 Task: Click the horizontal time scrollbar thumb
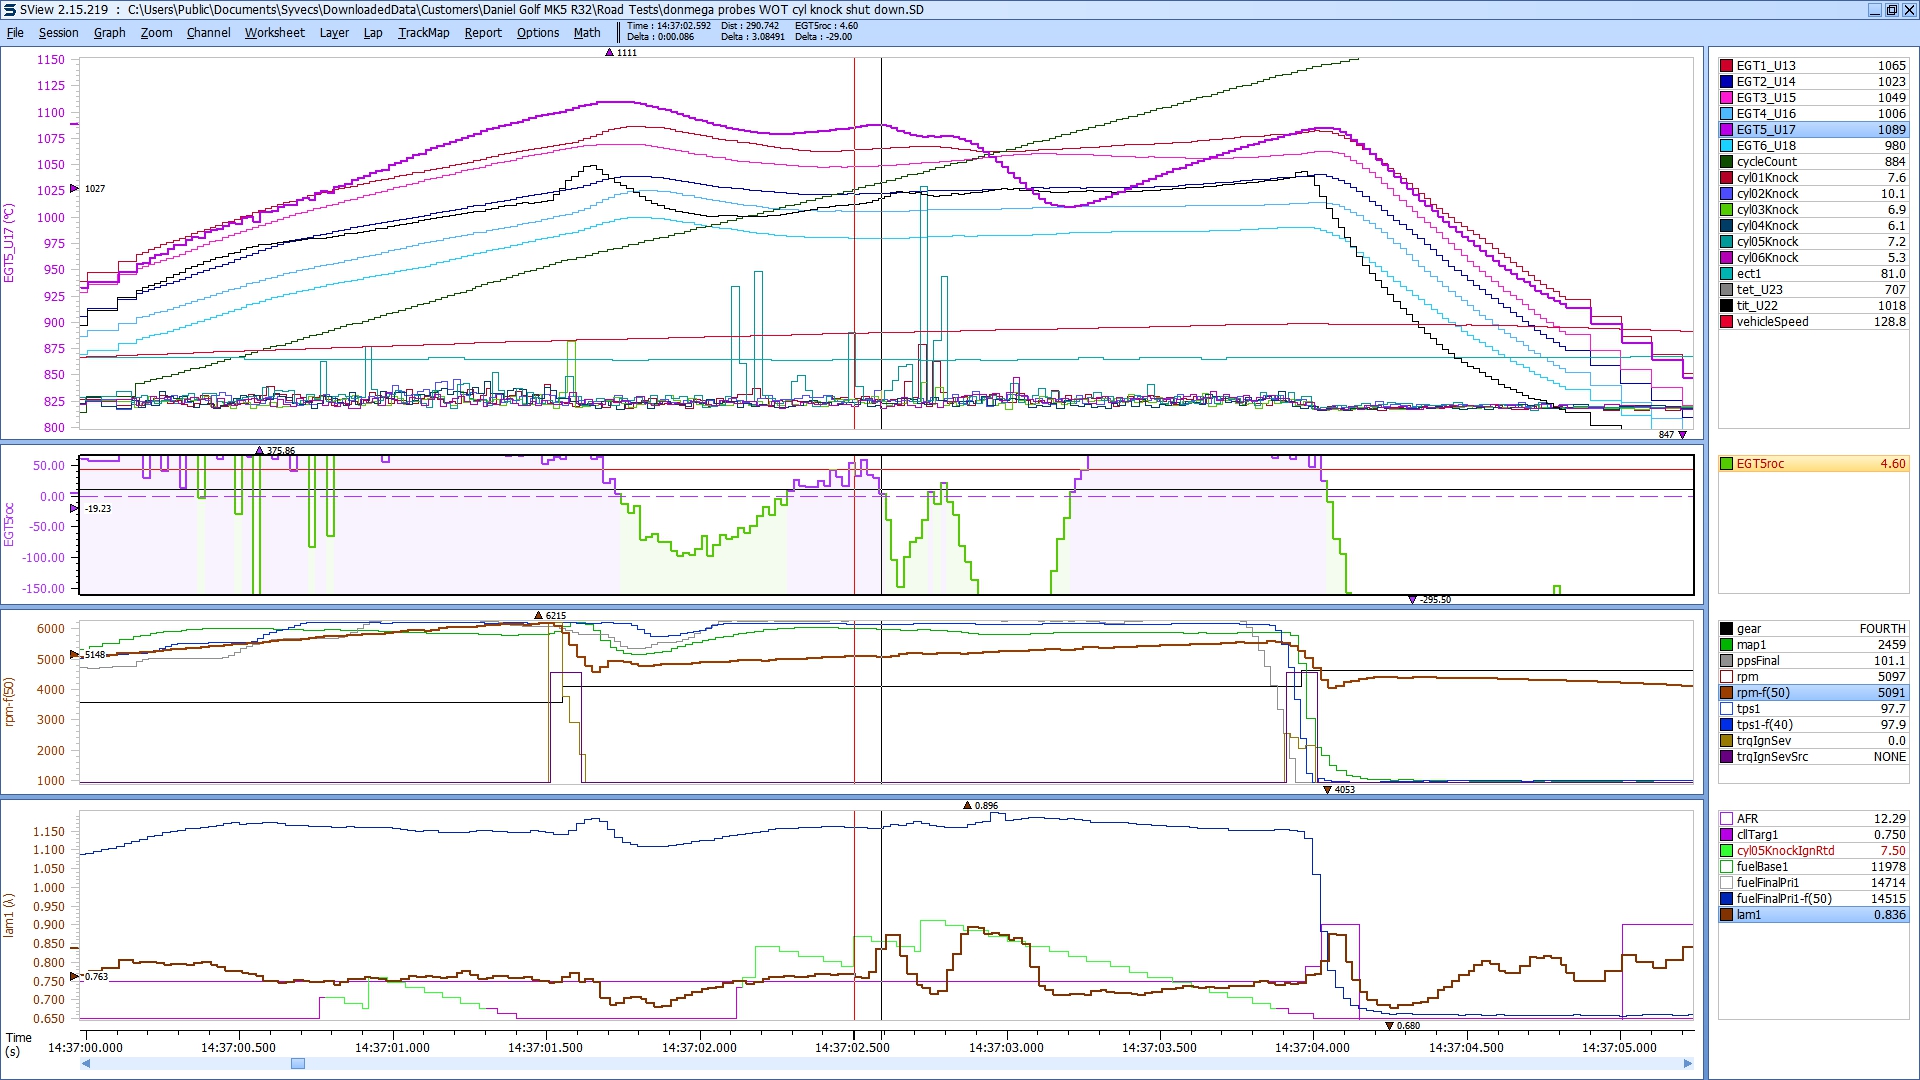tap(297, 1064)
